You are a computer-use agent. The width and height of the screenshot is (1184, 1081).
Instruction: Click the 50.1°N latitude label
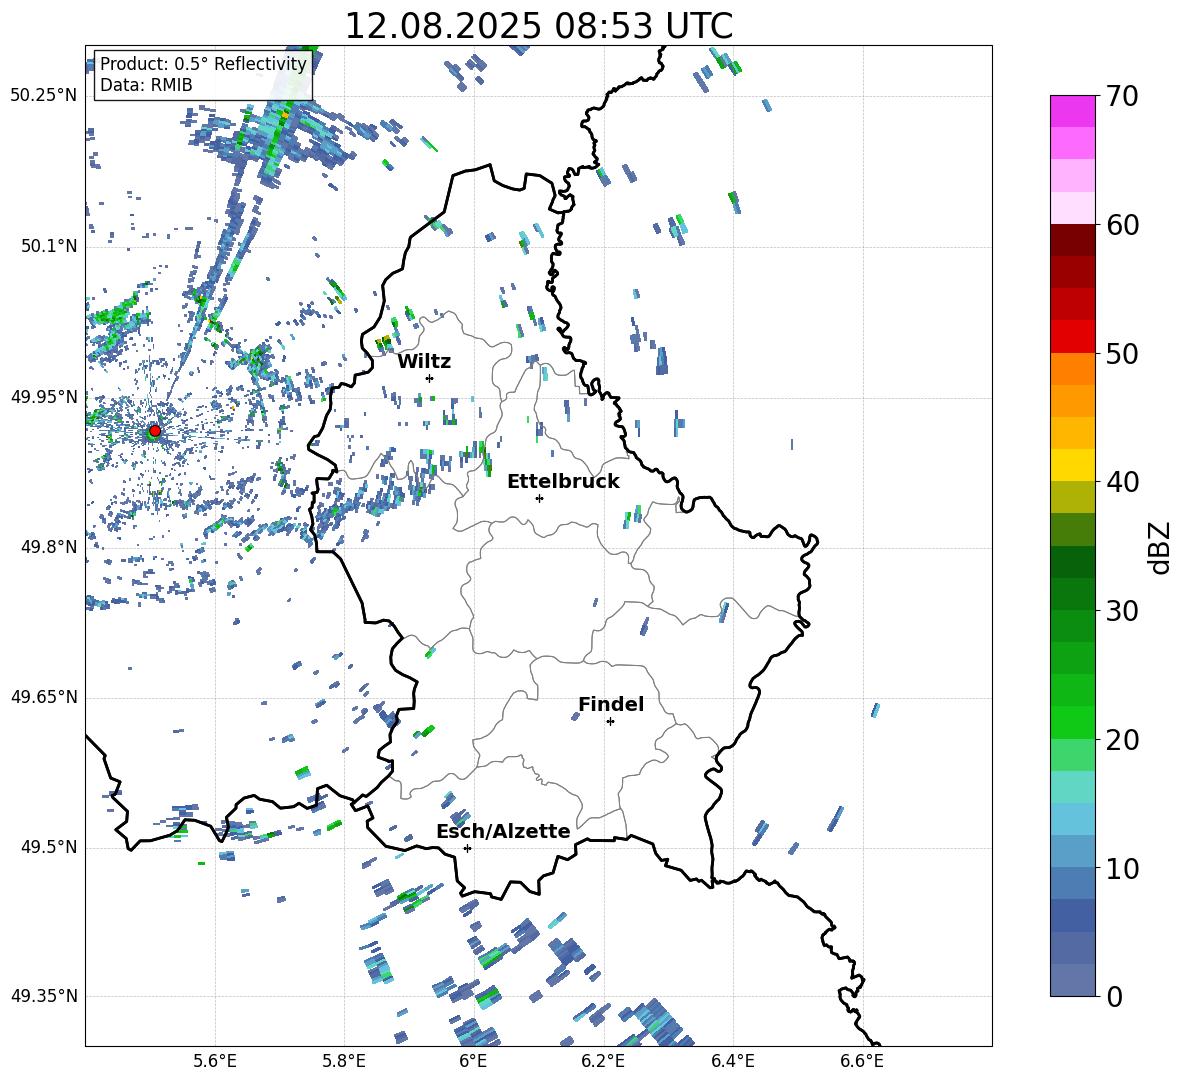[49, 246]
